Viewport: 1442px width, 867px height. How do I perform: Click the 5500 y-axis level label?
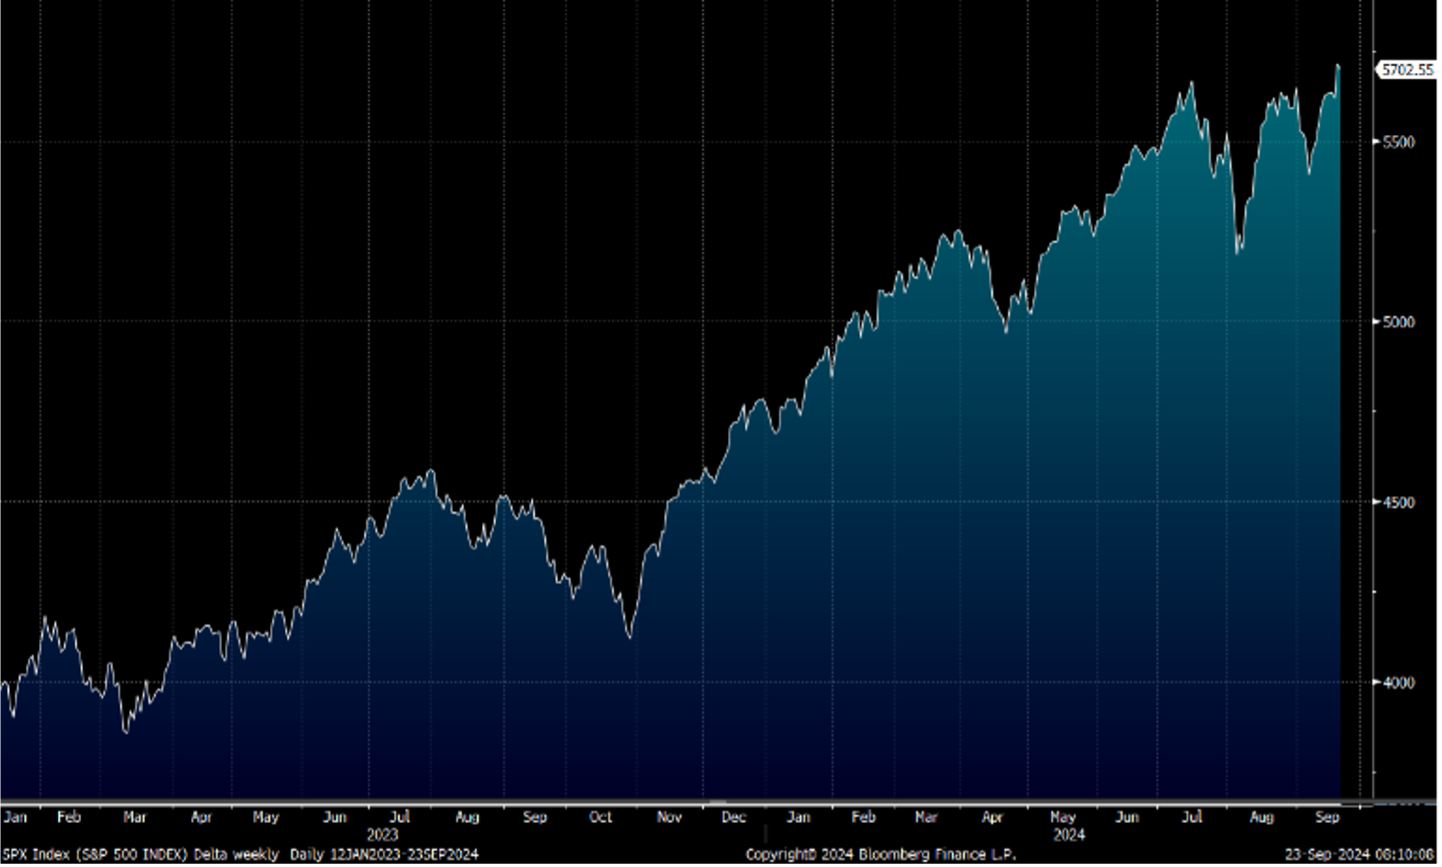1399,143
